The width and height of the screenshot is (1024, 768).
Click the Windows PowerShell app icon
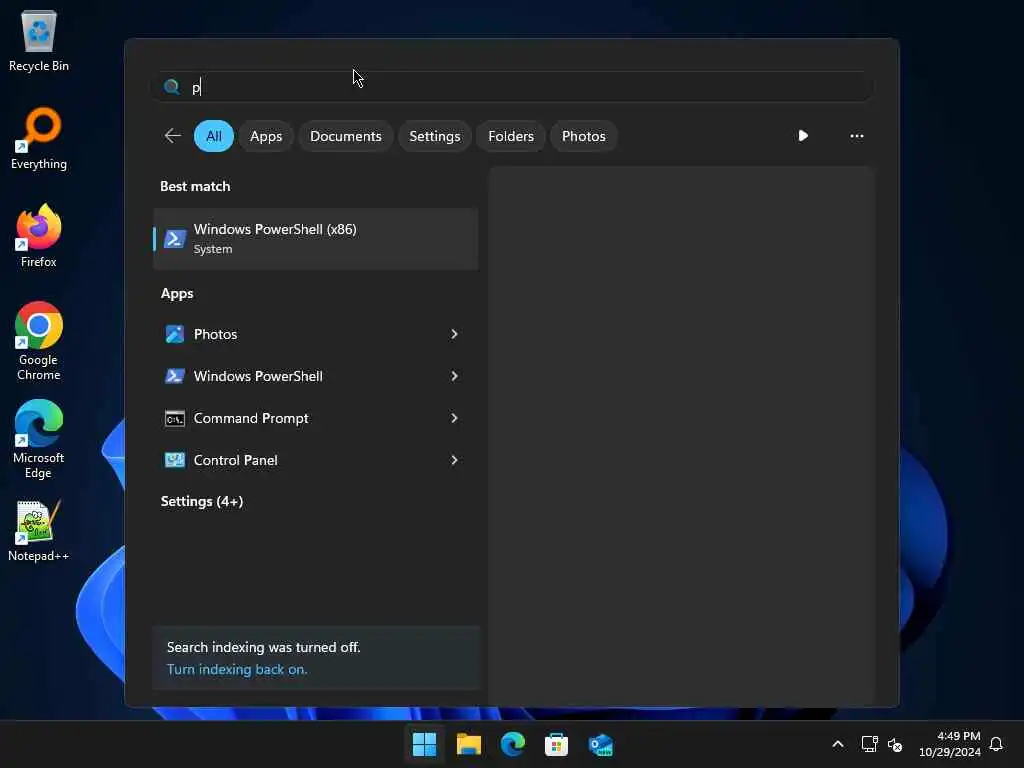coord(175,376)
